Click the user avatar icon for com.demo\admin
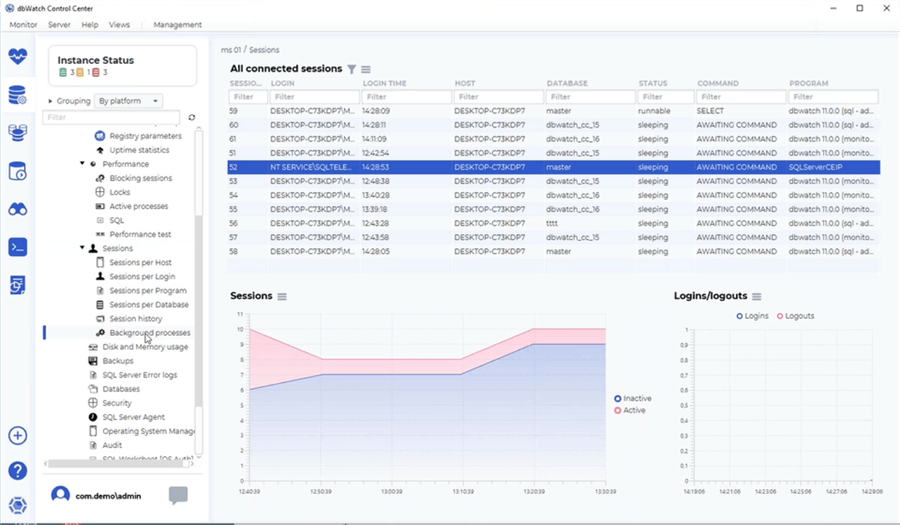900x525 pixels. click(60, 495)
